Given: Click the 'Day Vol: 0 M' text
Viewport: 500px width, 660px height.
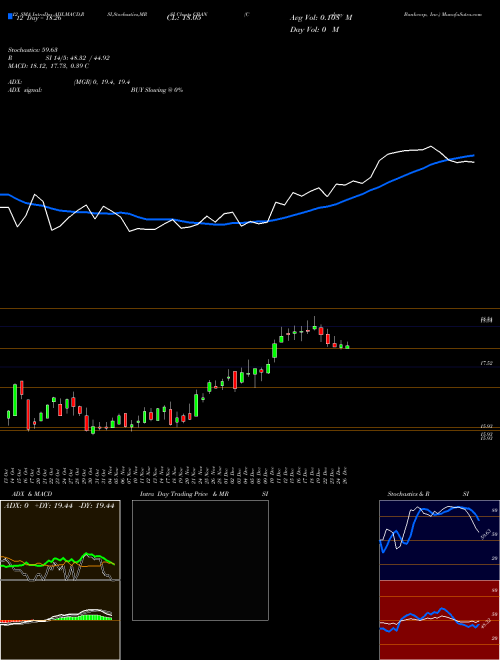Looking at the screenshot, I should [x=314, y=30].
